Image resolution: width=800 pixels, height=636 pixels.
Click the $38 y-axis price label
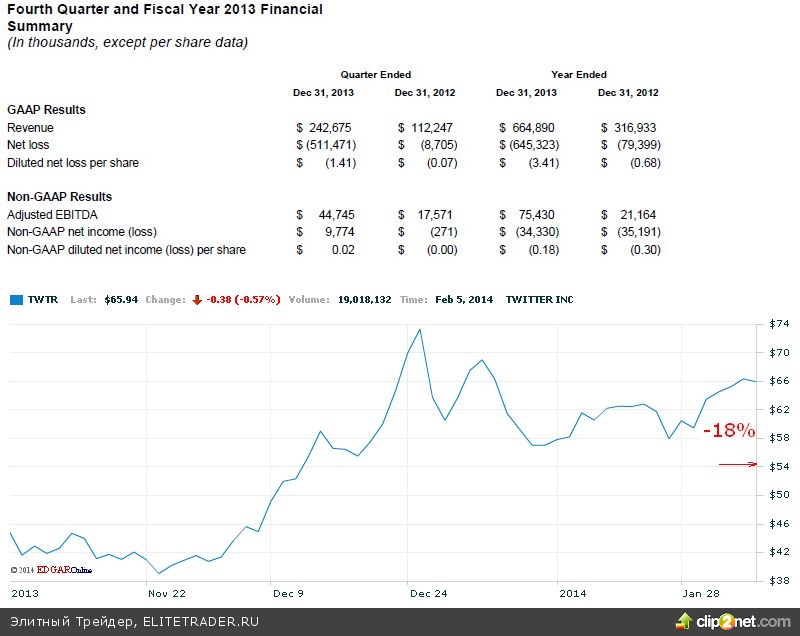pyautogui.click(x=779, y=580)
